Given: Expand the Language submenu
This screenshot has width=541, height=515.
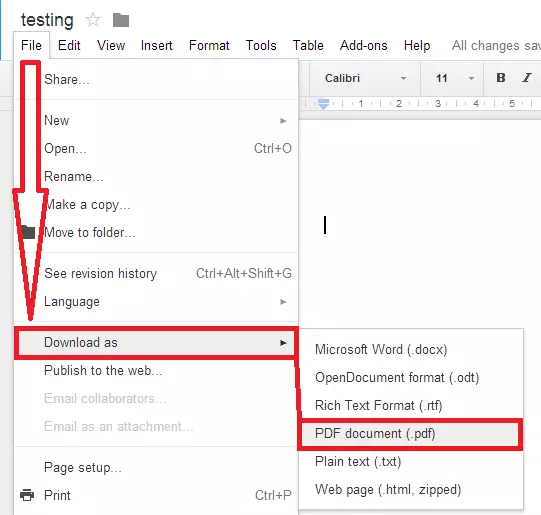Looking at the screenshot, I should 156,302.
